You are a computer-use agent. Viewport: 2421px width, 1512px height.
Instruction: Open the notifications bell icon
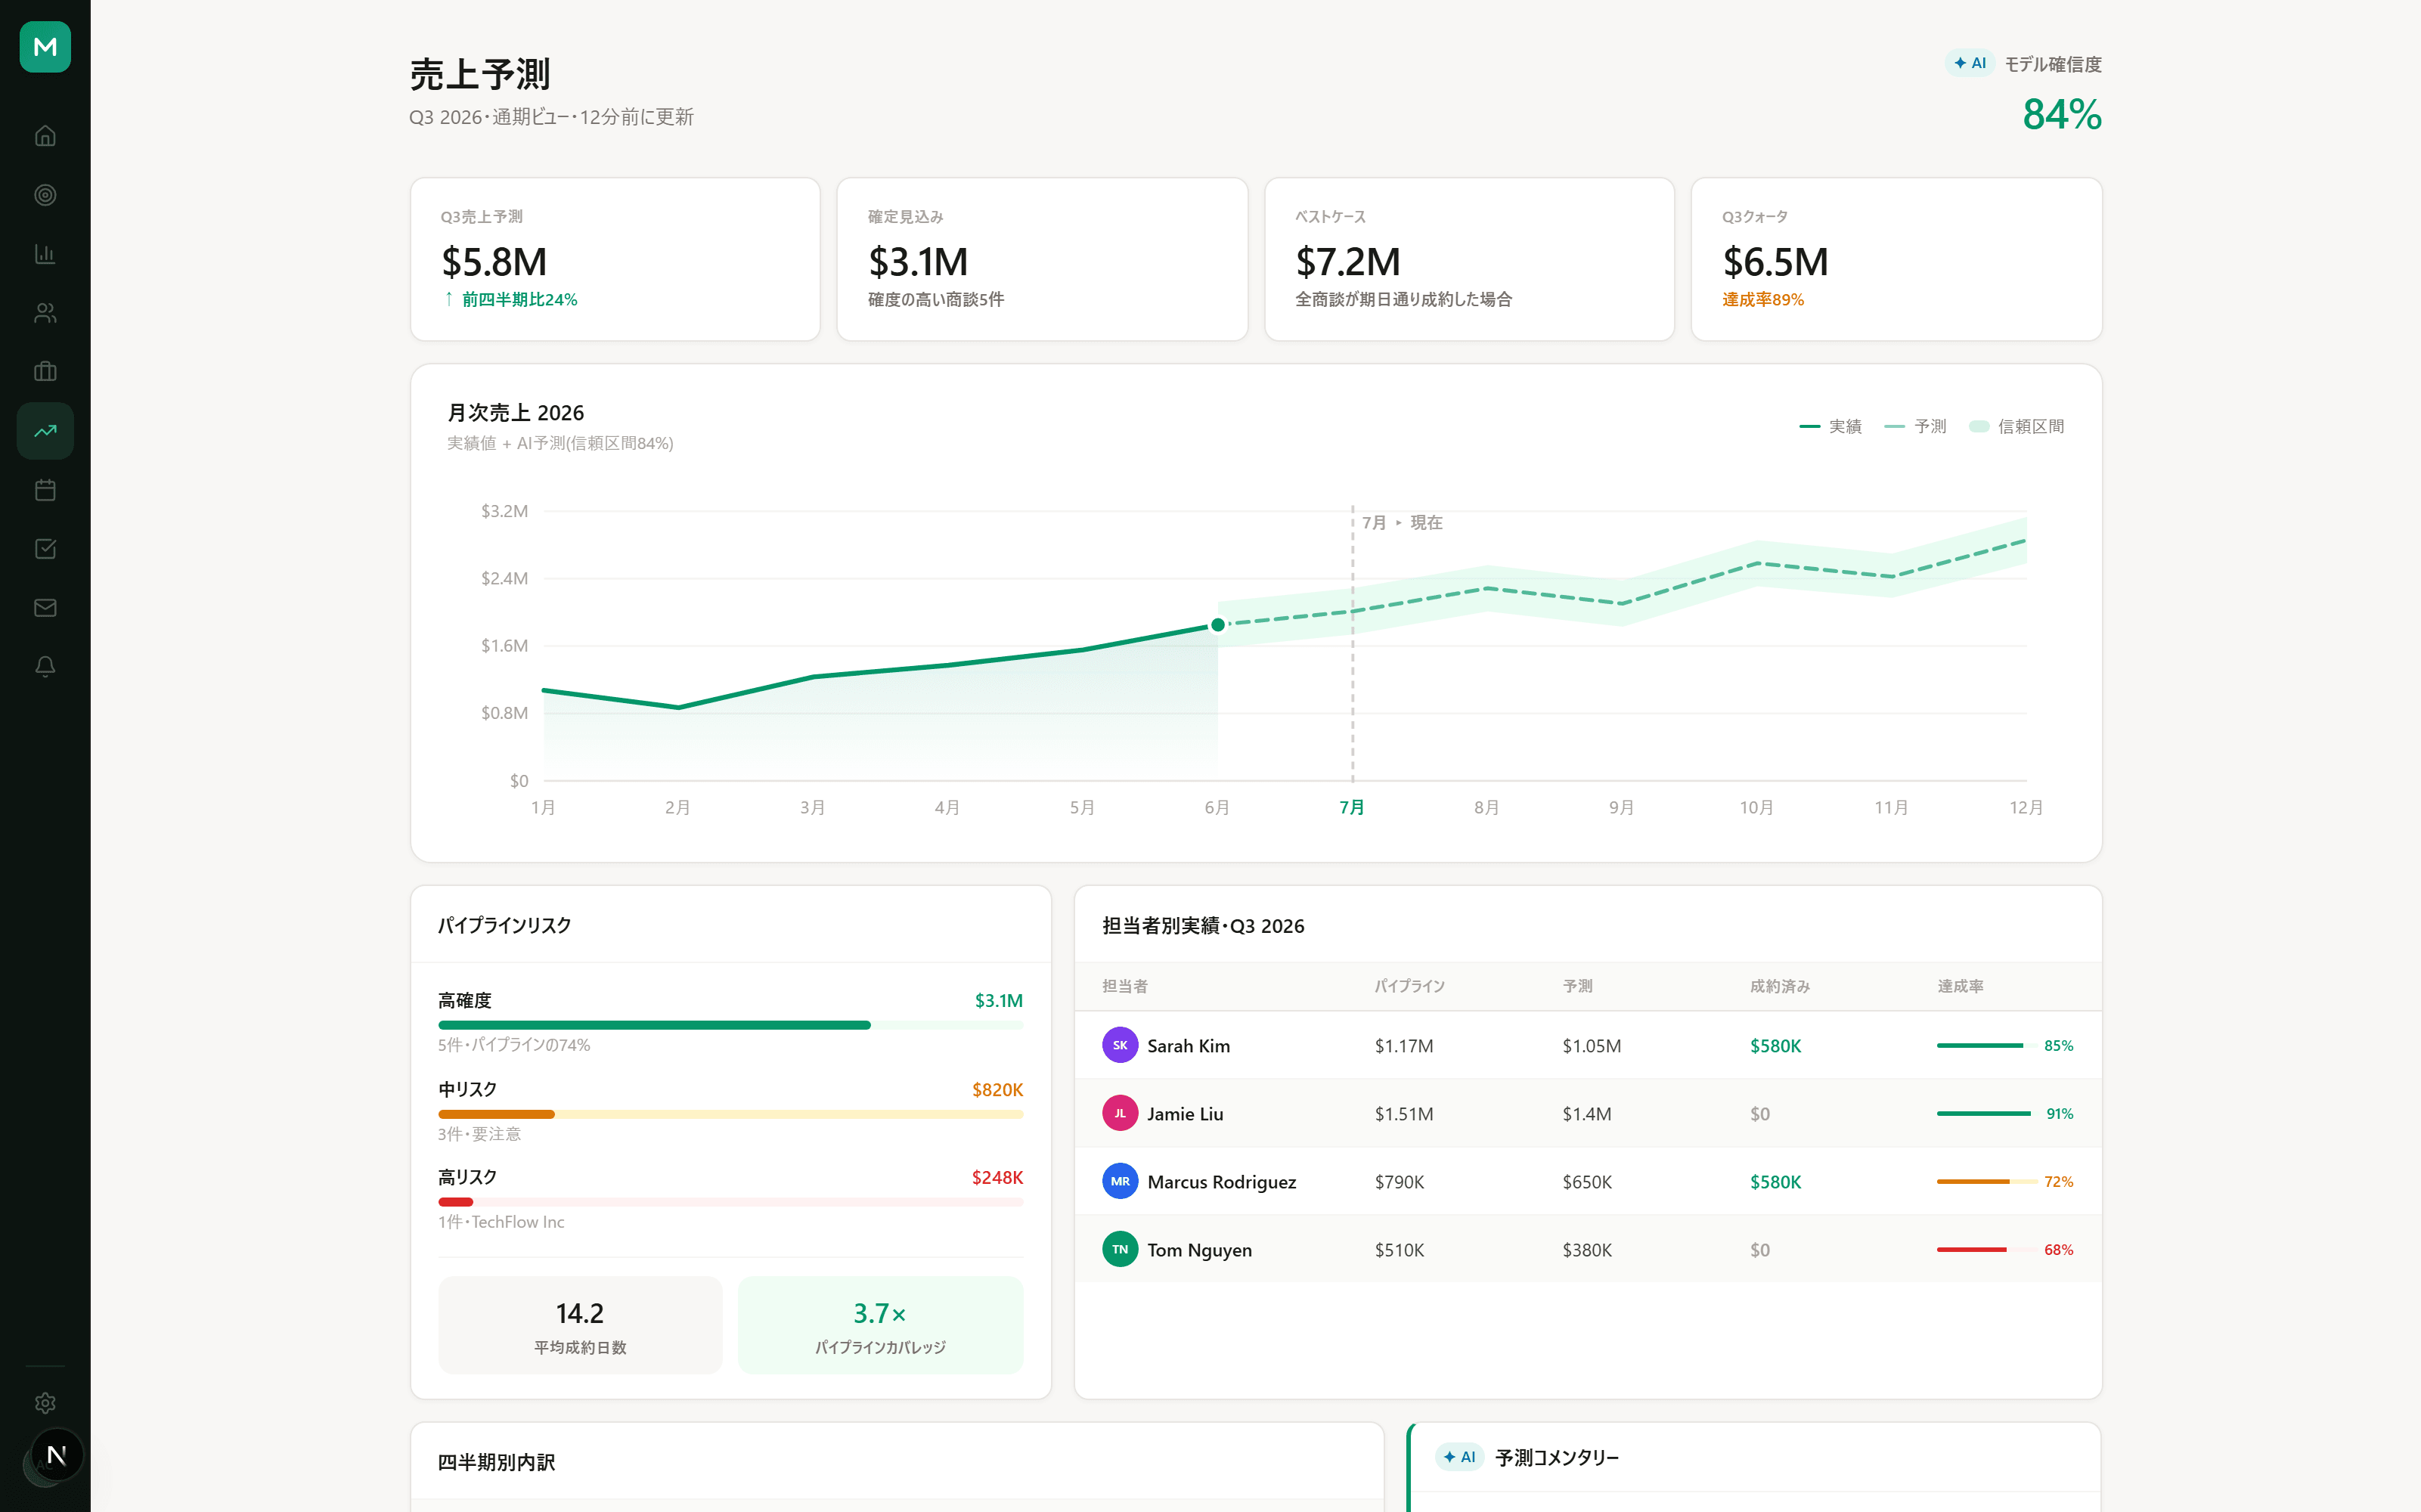(45, 667)
